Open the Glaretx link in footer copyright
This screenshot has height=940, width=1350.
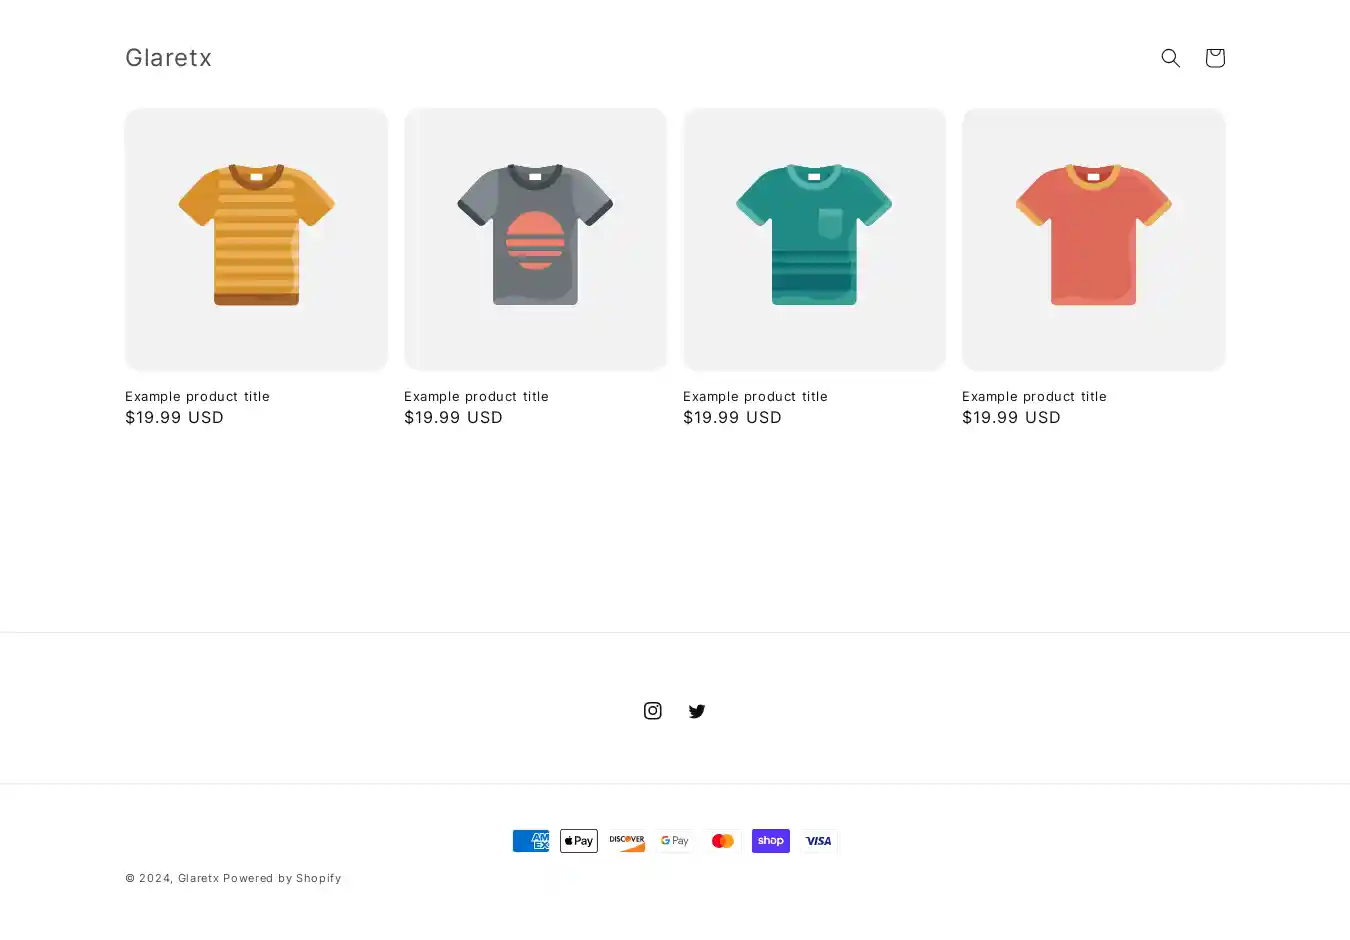[198, 878]
